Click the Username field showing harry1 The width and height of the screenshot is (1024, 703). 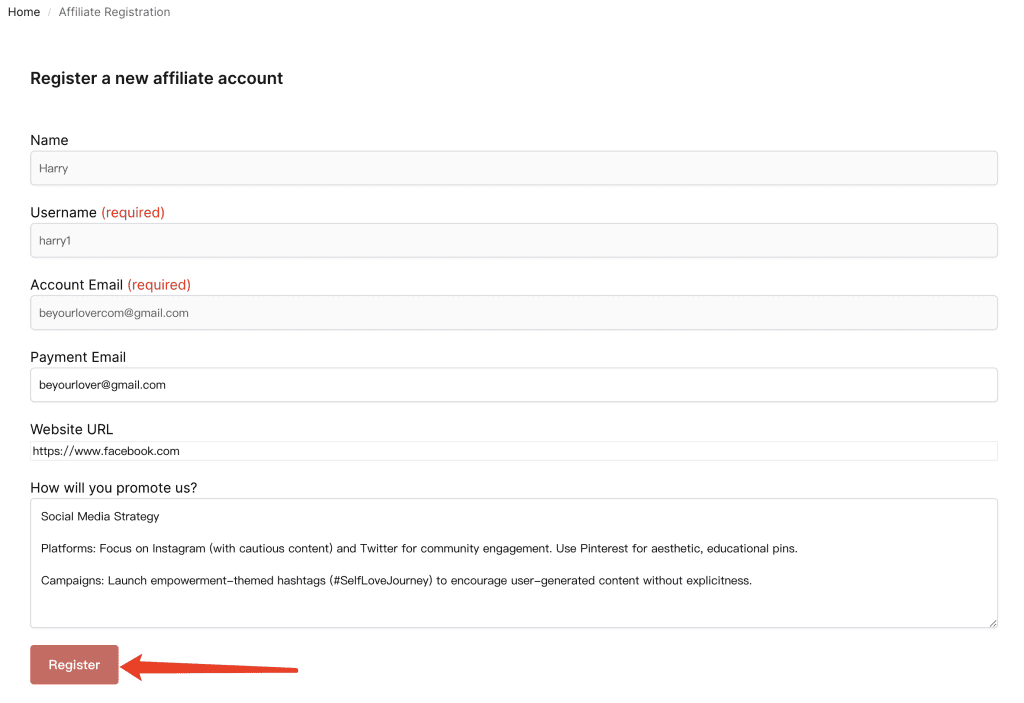click(x=513, y=240)
